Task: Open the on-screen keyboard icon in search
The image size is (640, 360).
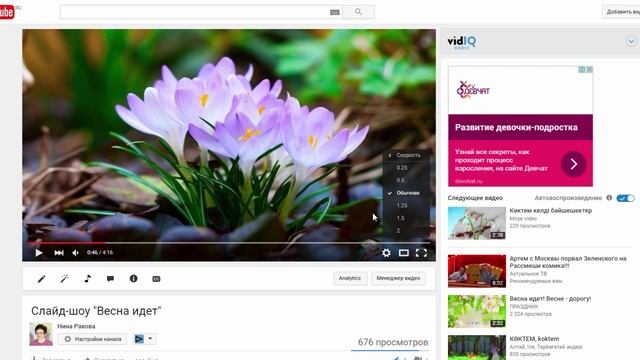Action: point(335,12)
